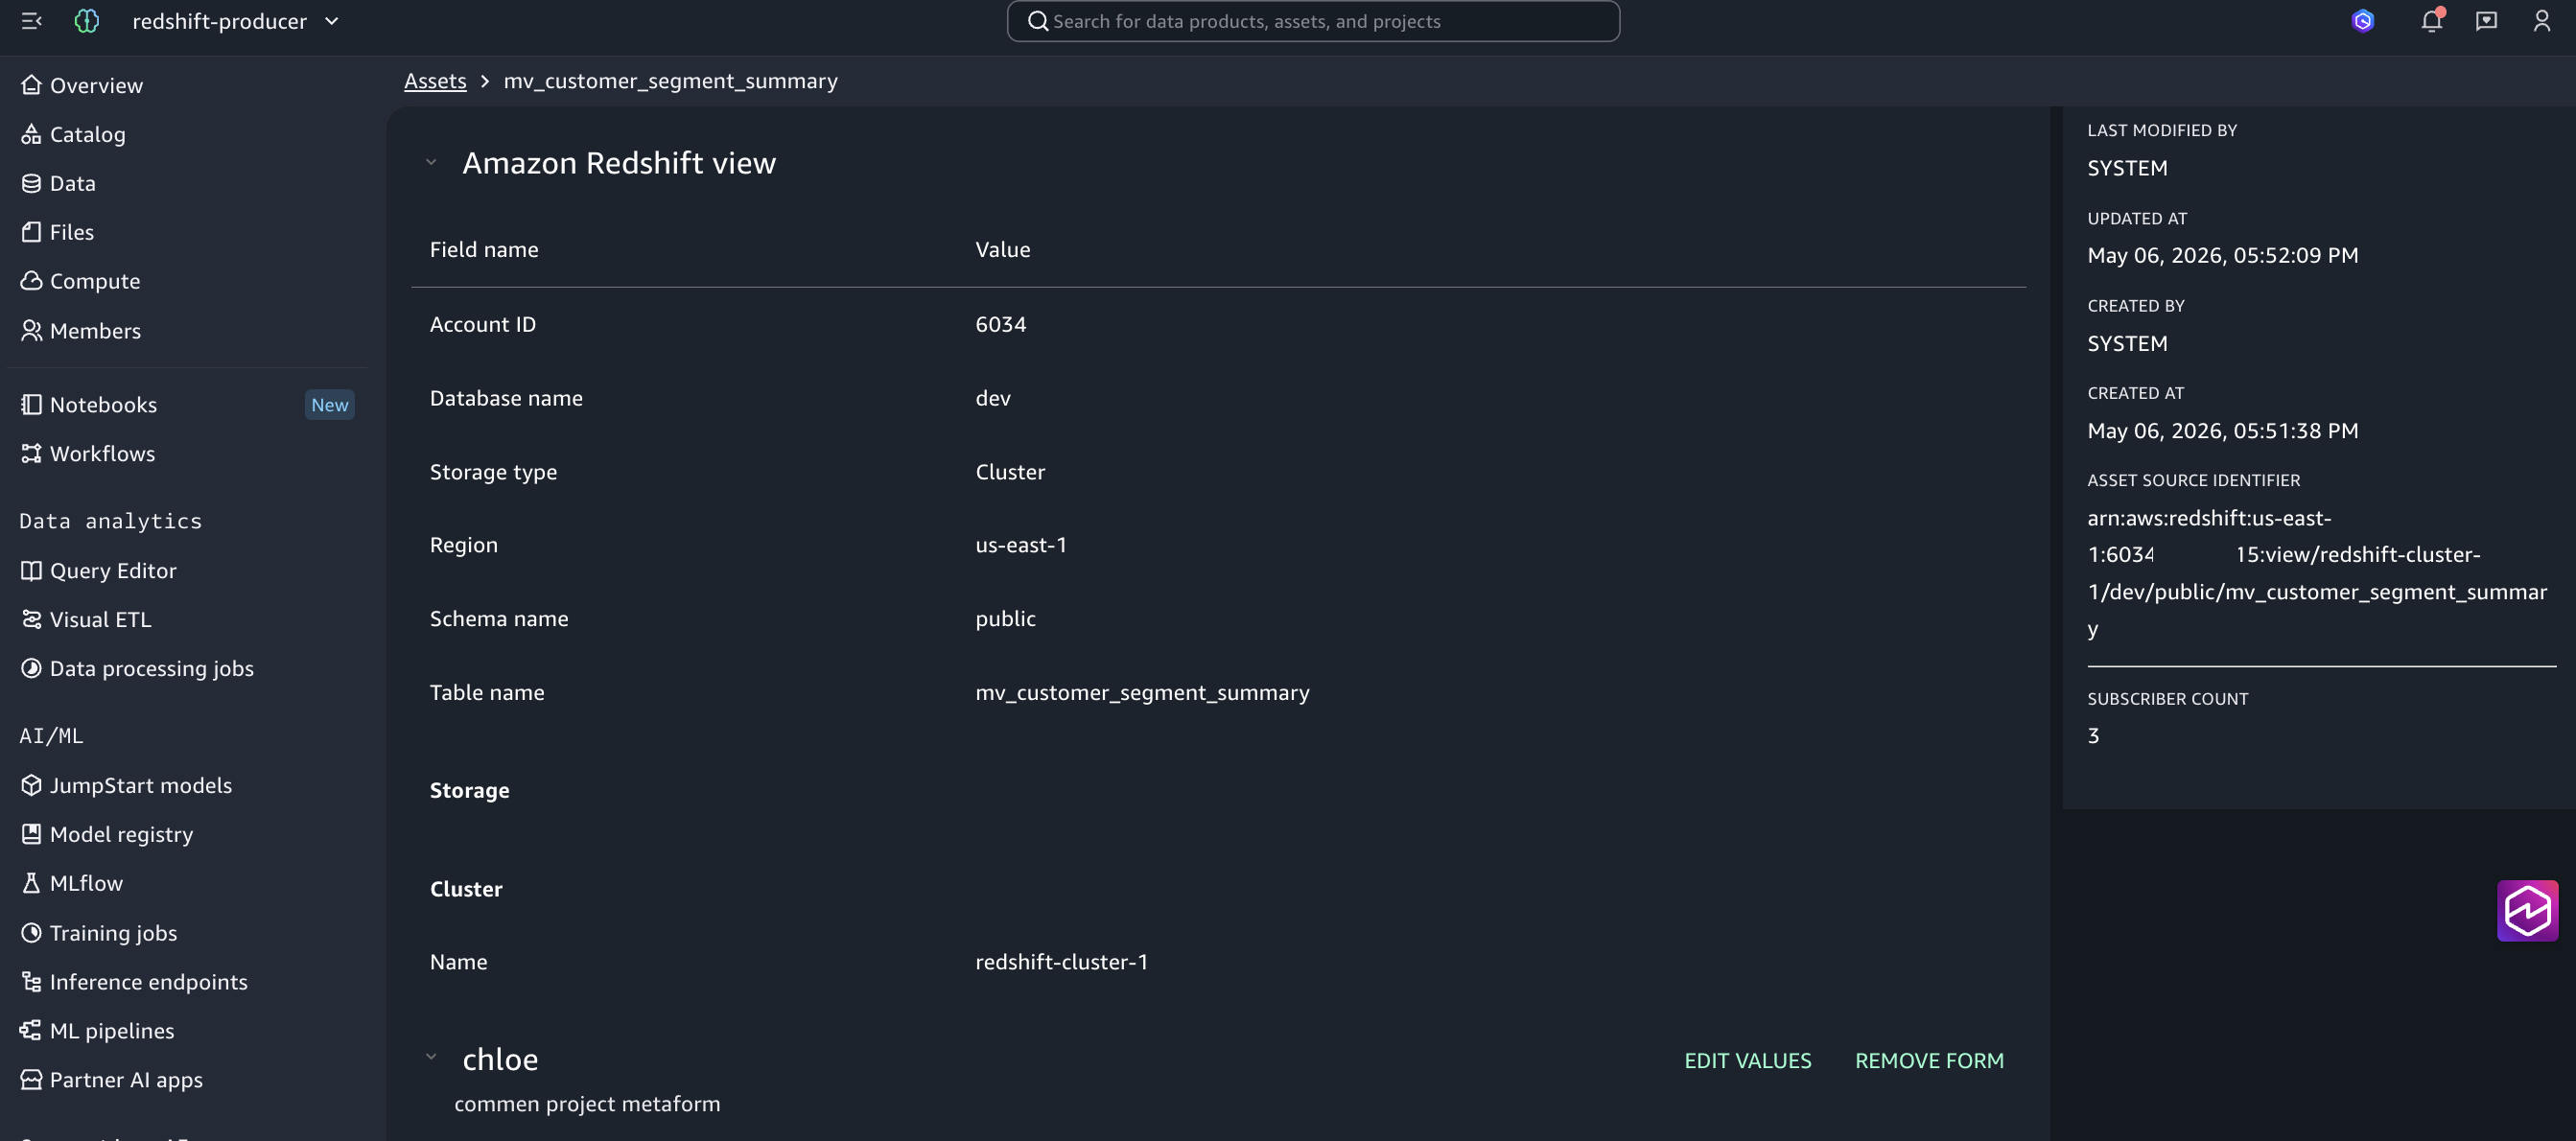Click the cluster name redshift-cluster-1
The height and width of the screenshot is (1141, 2576).
[1062, 962]
